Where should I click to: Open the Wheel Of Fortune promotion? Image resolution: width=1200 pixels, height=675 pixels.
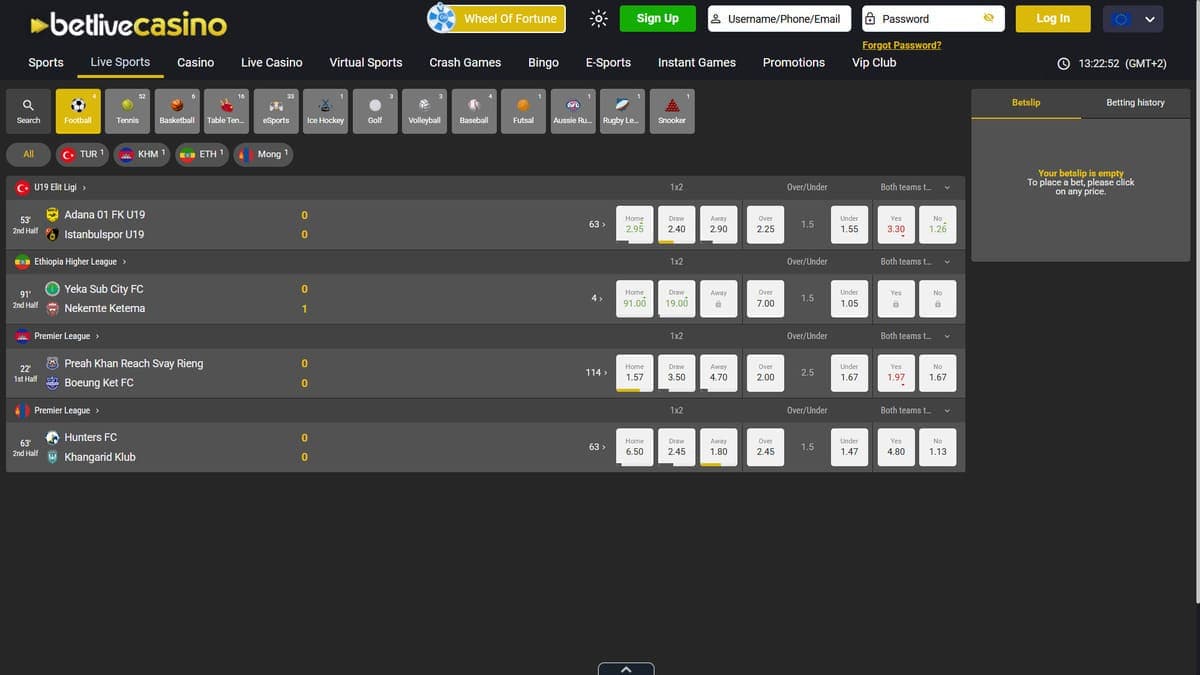point(497,18)
